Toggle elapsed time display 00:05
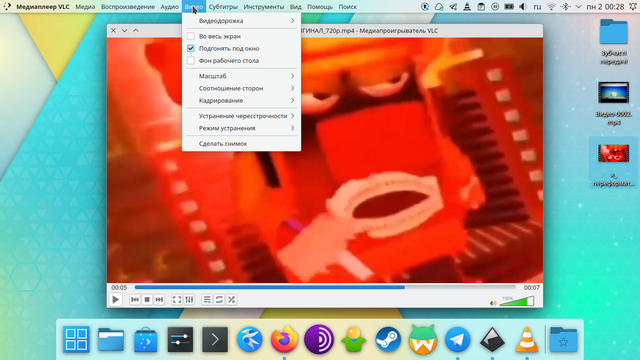The image size is (640, 360). (119, 287)
